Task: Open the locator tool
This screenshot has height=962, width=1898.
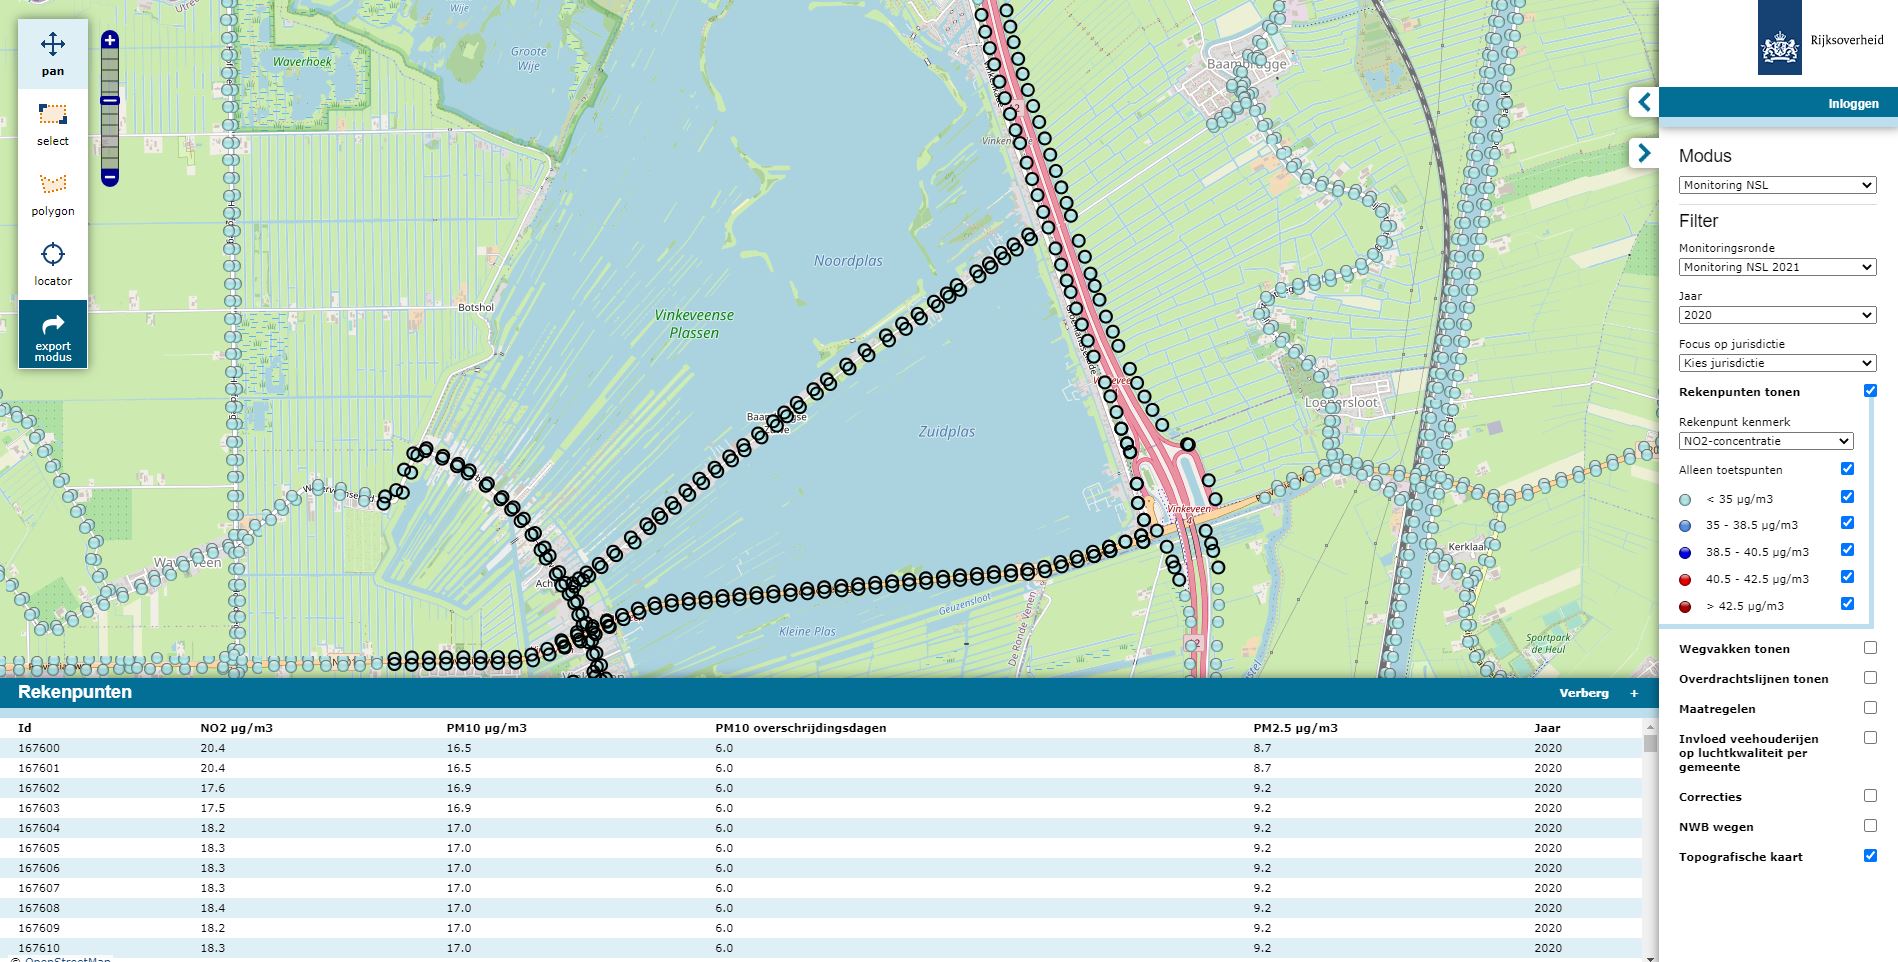Action: (53, 264)
